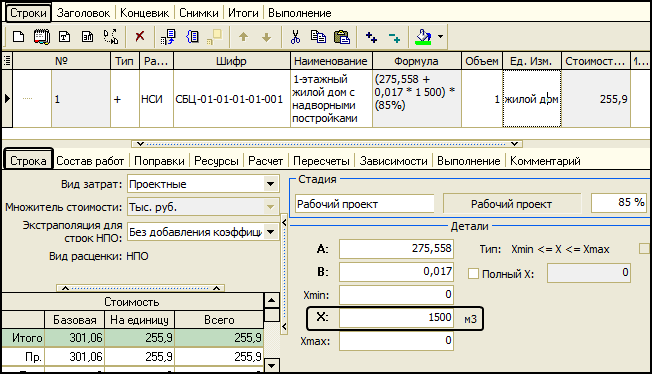This screenshot has width=652, height=374.
Task: Click the Xmin input field
Action: (396, 295)
